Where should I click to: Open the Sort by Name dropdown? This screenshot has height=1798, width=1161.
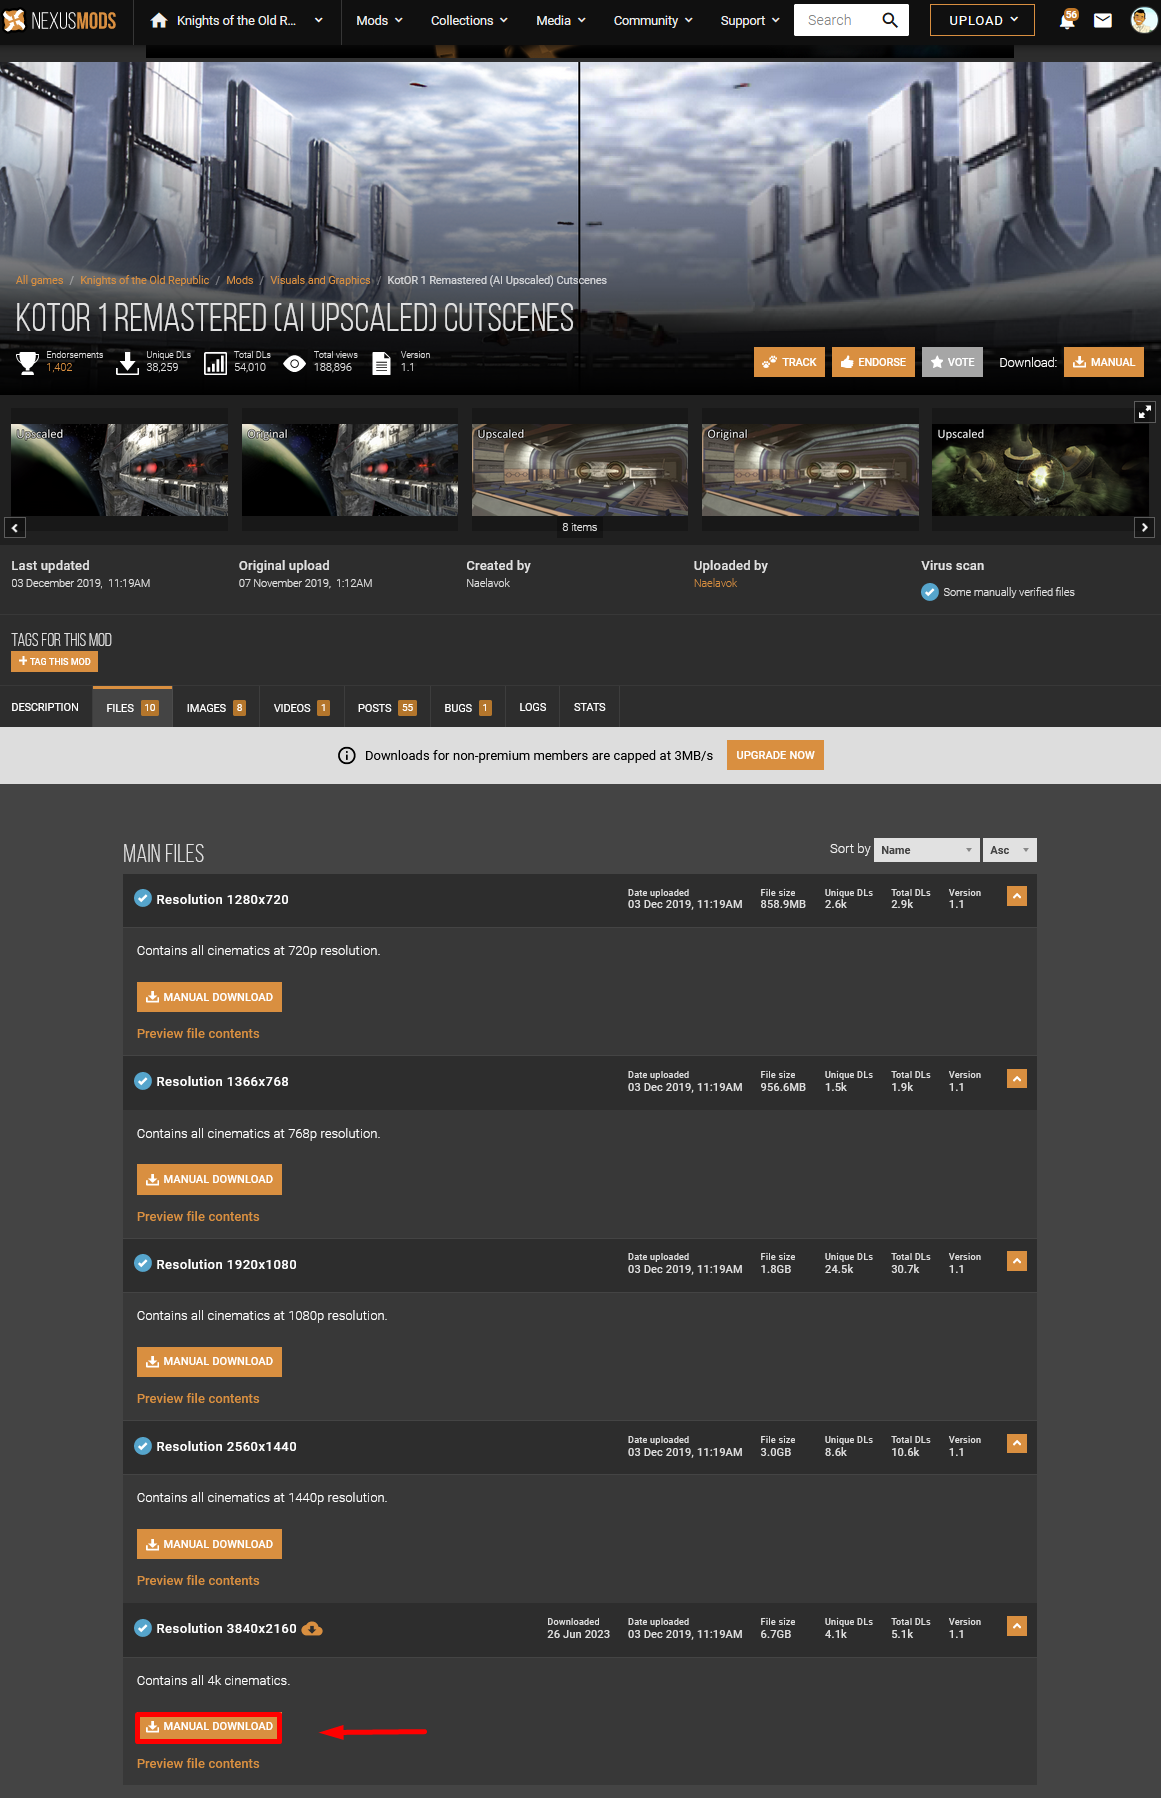click(926, 850)
